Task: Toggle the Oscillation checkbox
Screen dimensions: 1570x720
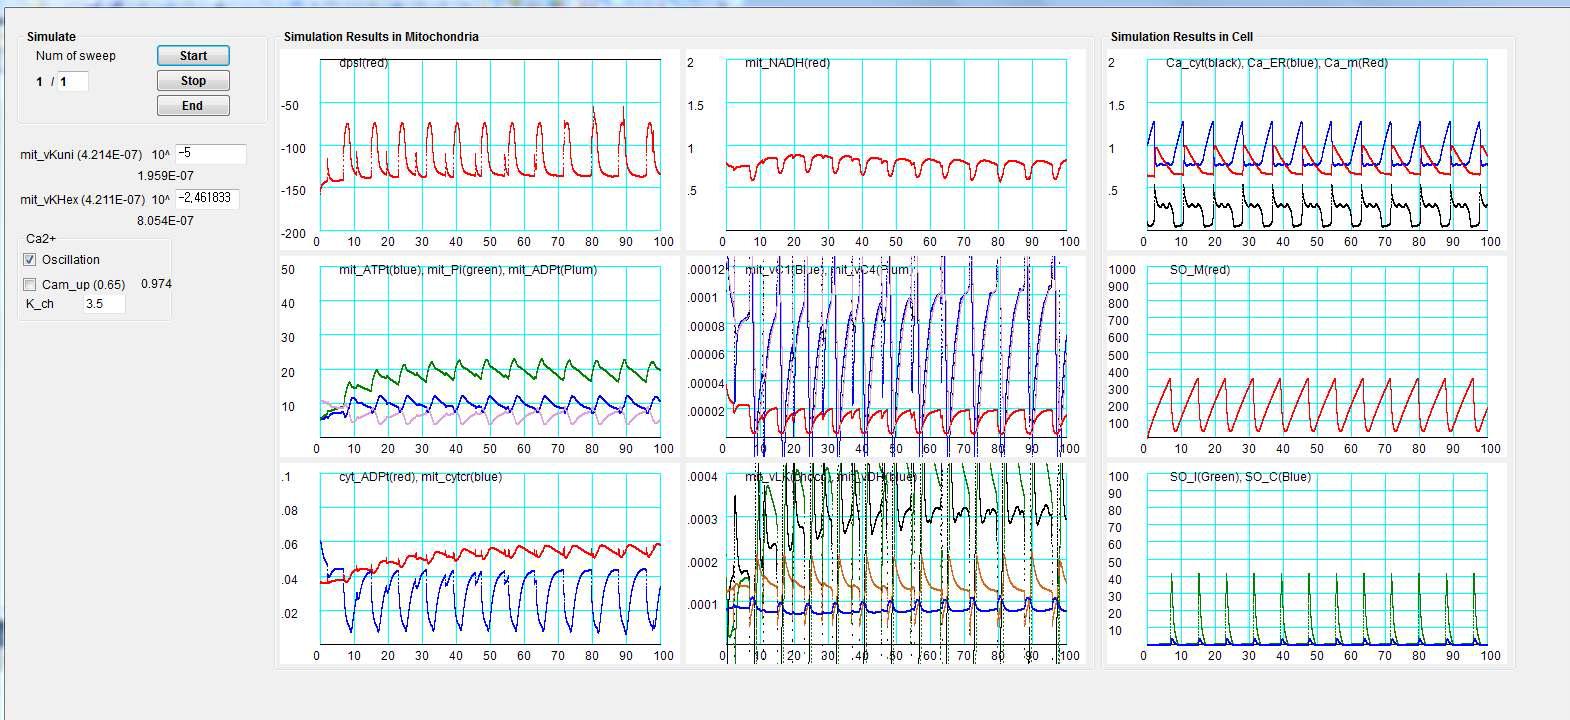Action: pyautogui.click(x=30, y=260)
